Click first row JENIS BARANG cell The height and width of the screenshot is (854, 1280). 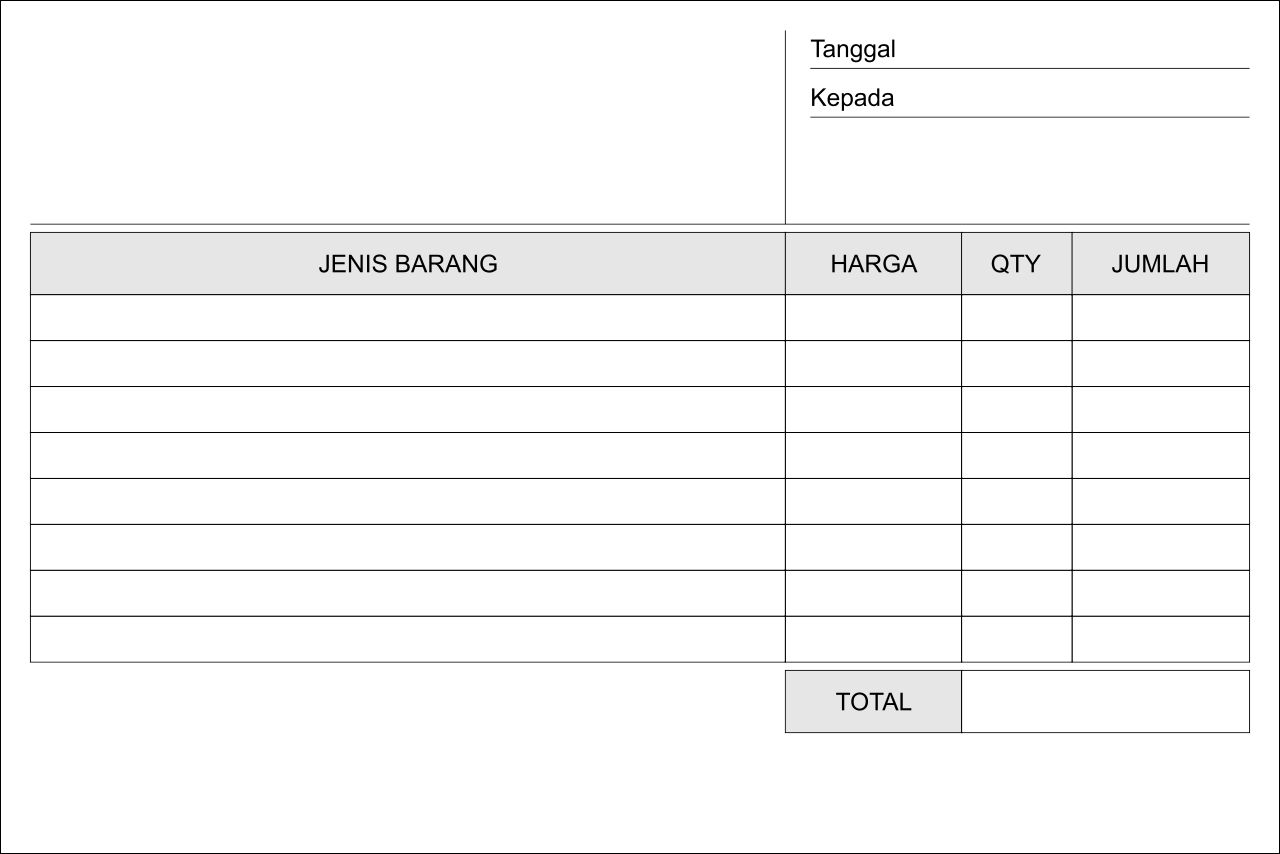point(407,318)
